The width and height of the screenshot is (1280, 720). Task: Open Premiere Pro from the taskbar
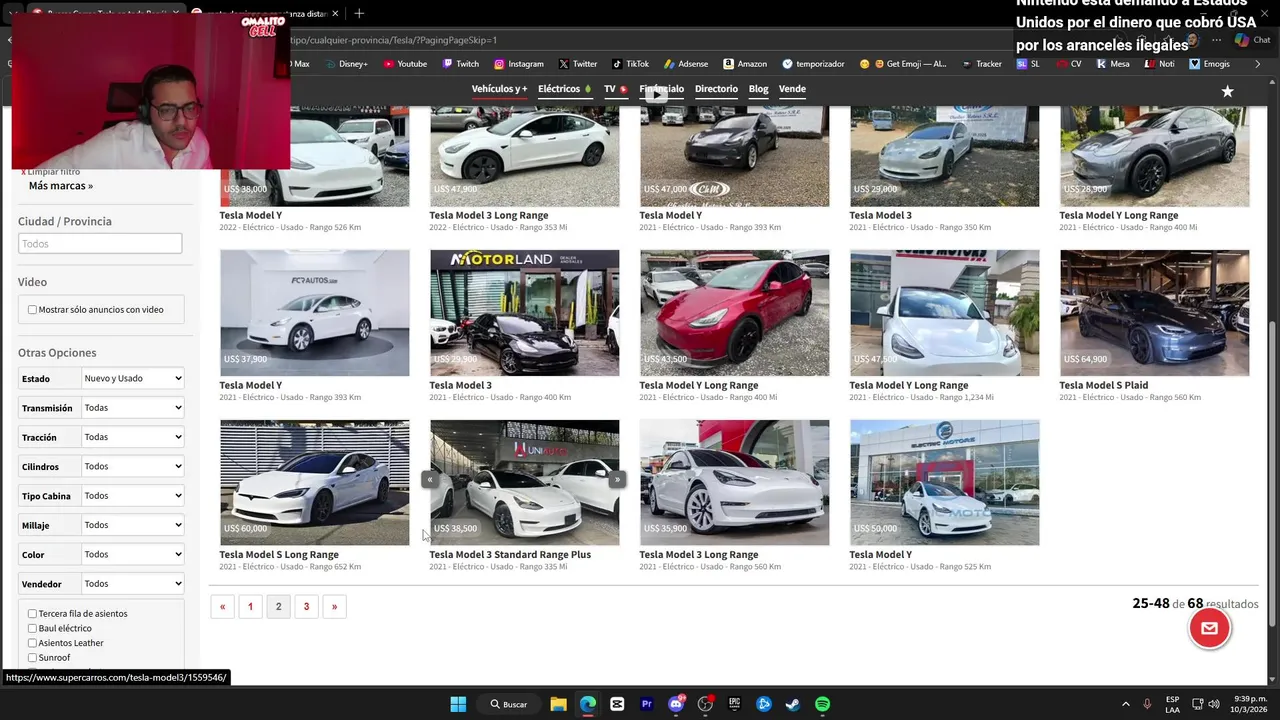tap(646, 704)
